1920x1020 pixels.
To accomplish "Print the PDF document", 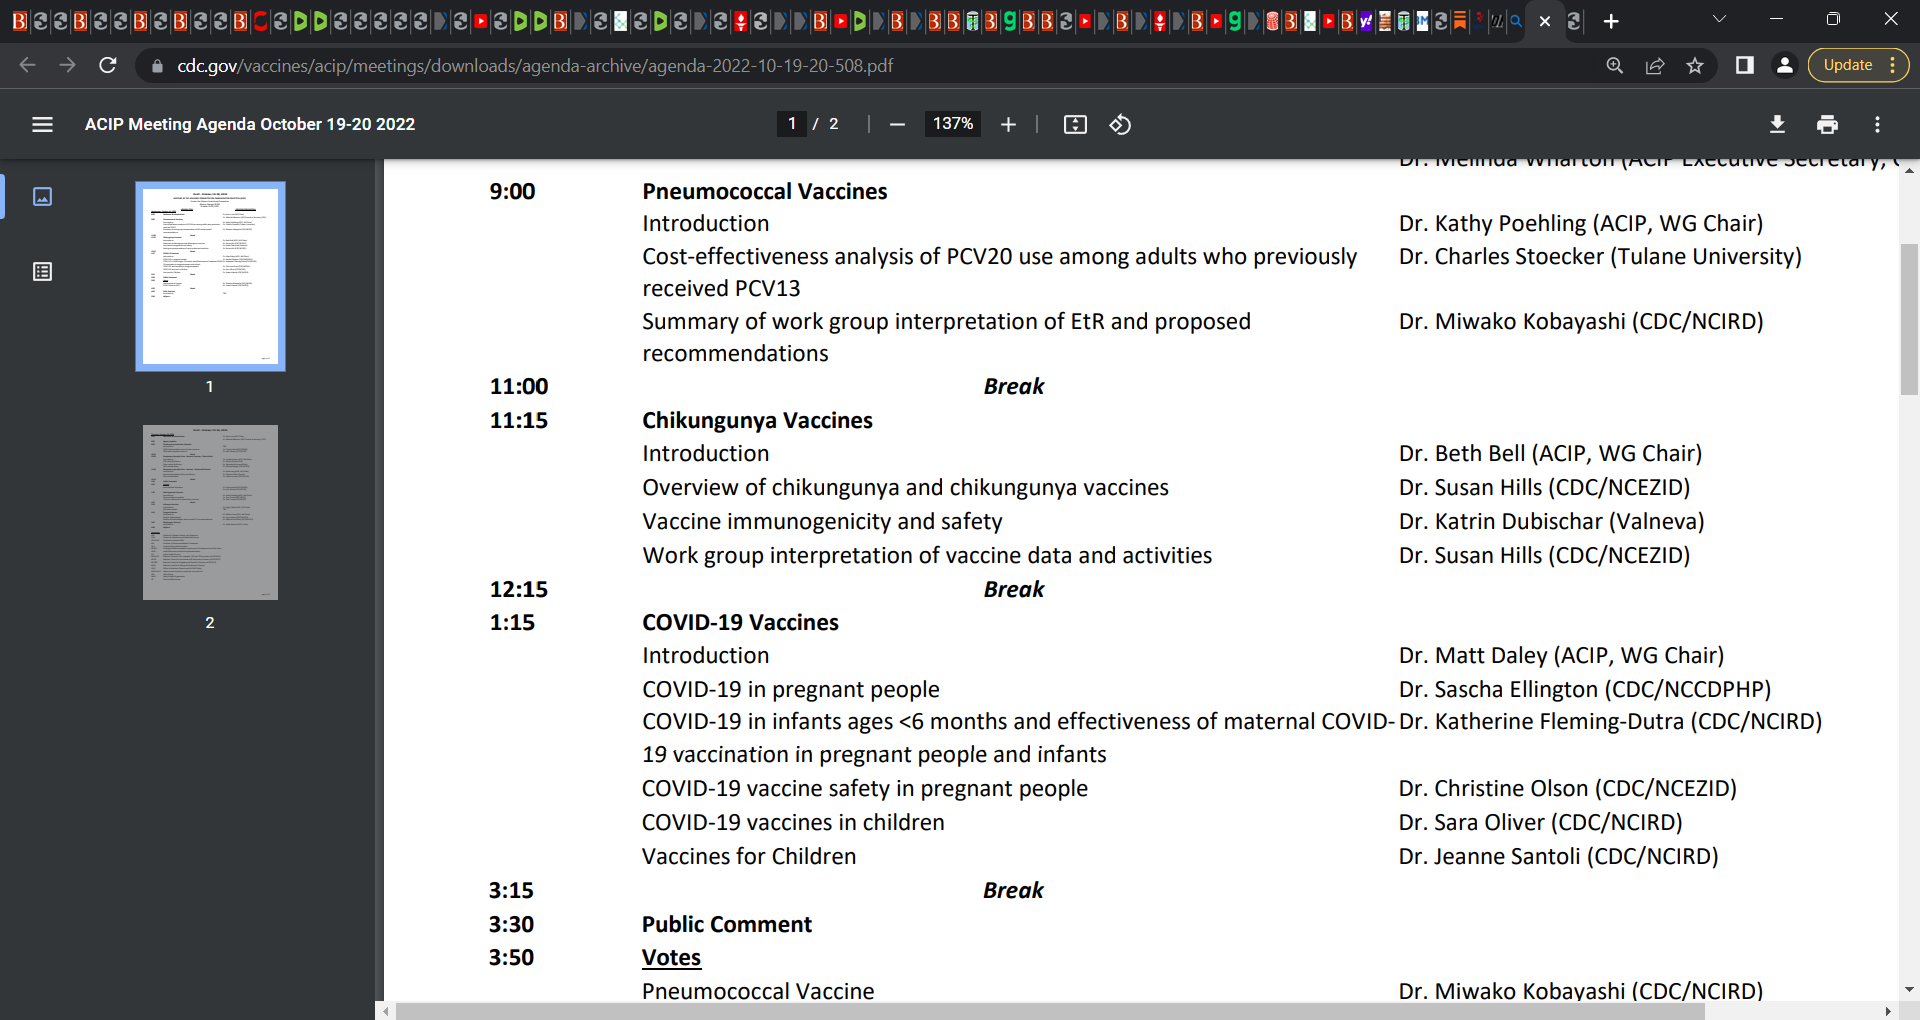I will click(1827, 124).
